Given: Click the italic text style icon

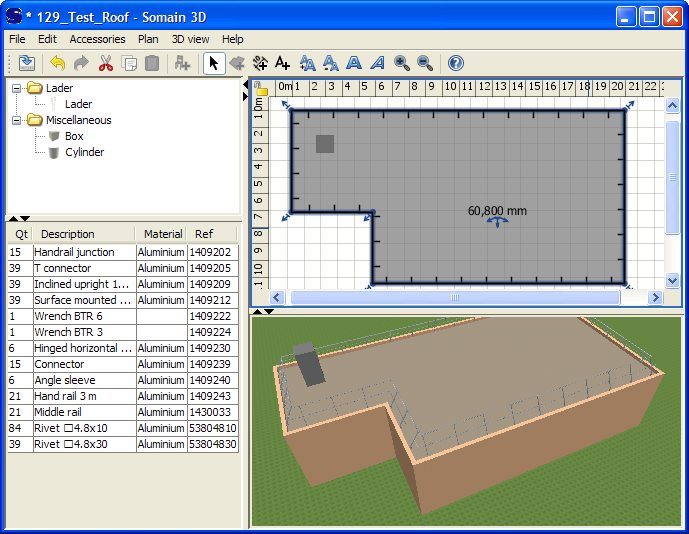Looking at the screenshot, I should pos(378,63).
